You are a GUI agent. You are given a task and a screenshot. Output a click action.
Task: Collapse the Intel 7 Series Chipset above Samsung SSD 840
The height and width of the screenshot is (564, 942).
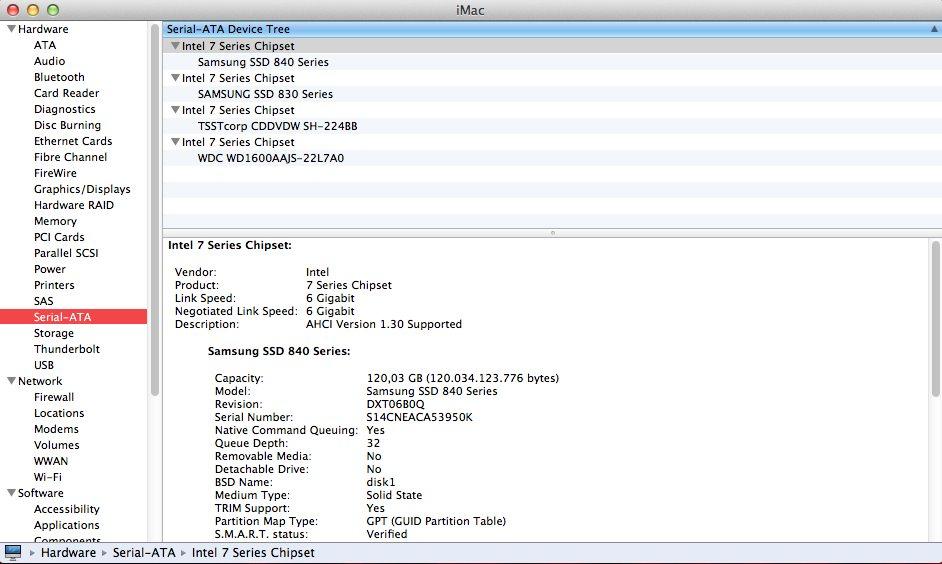(x=175, y=46)
